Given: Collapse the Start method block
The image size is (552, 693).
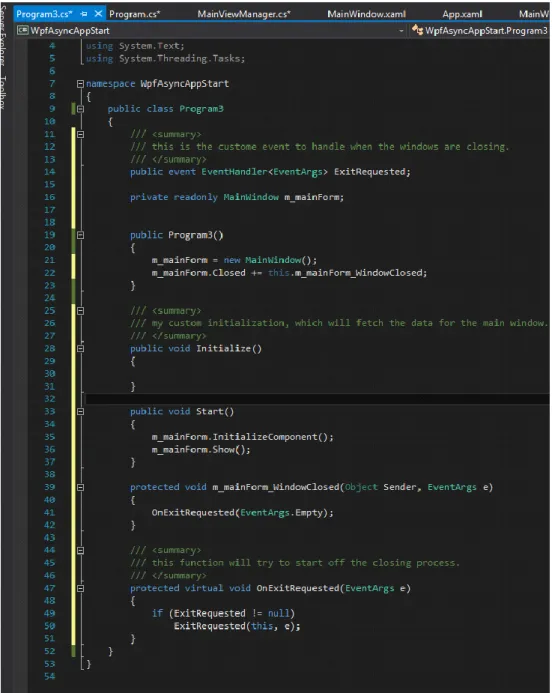Looking at the screenshot, I should pos(80,411).
